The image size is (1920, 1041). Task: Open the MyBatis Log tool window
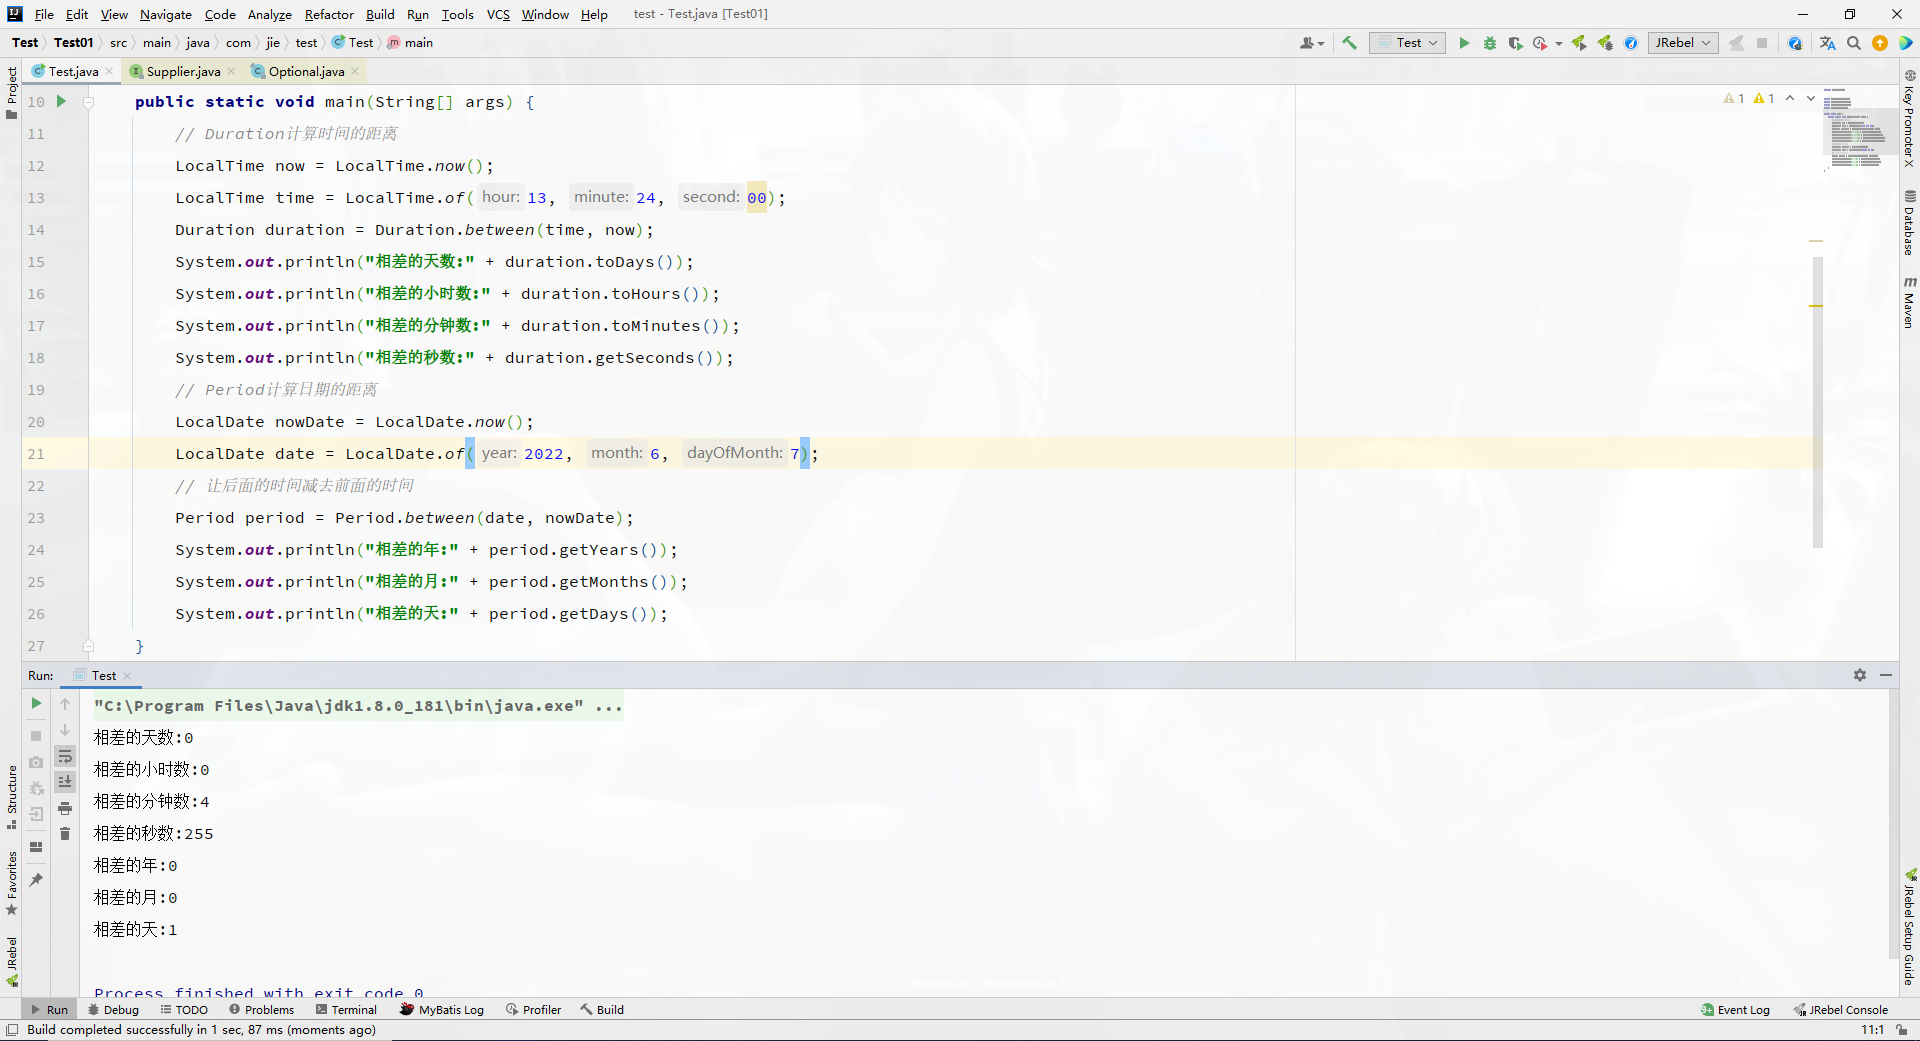(x=442, y=1009)
